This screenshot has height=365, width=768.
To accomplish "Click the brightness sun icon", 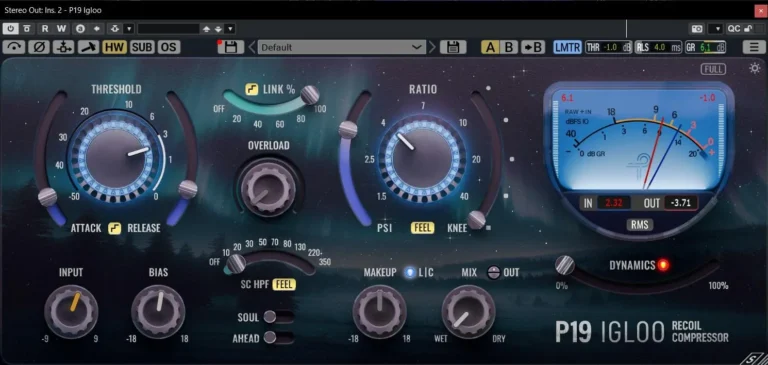I will 755,68.
